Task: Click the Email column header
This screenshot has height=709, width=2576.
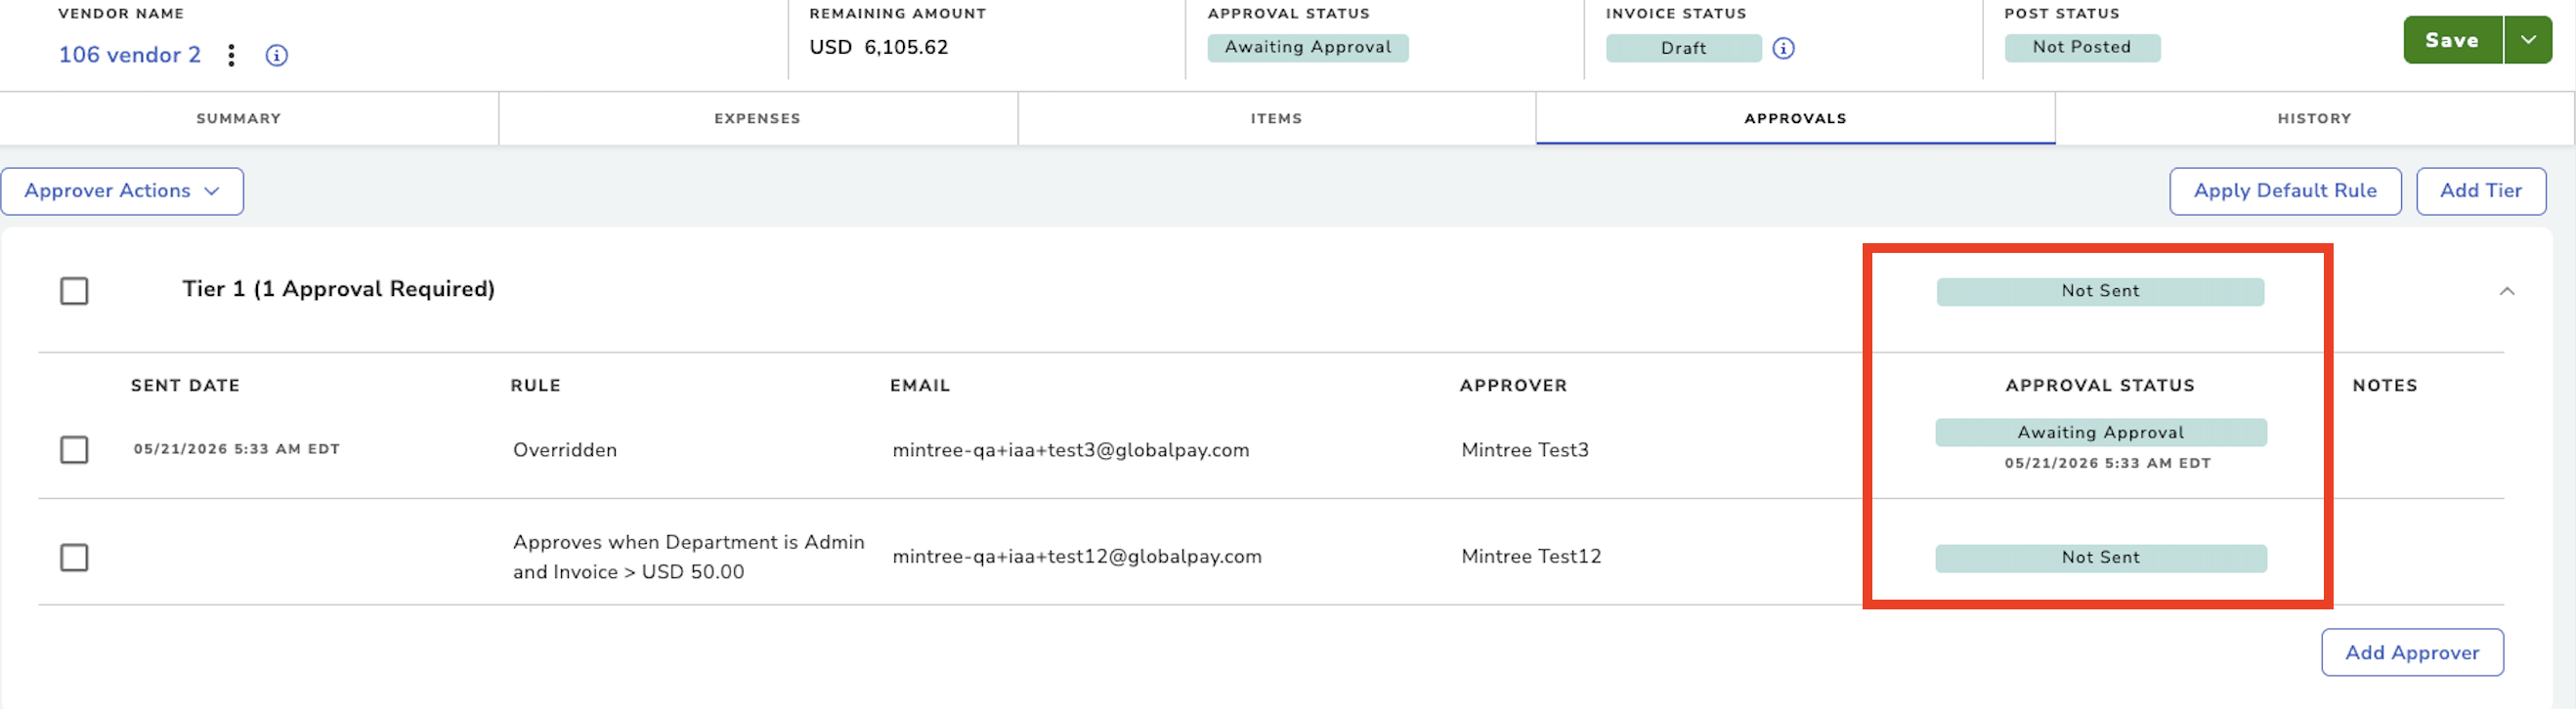Action: [x=920, y=386]
